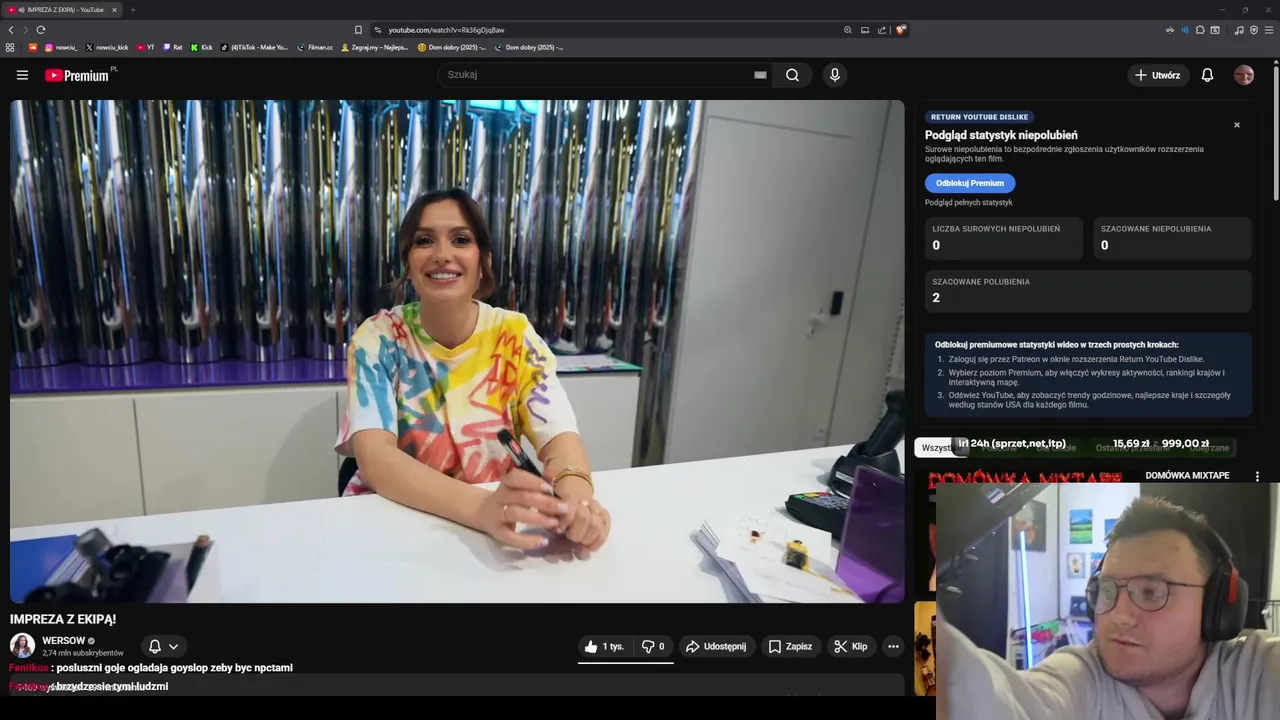Screen dimensions: 1280x720
Task: Open the nowciu_ Instagram bookmark
Action: (x=60, y=47)
